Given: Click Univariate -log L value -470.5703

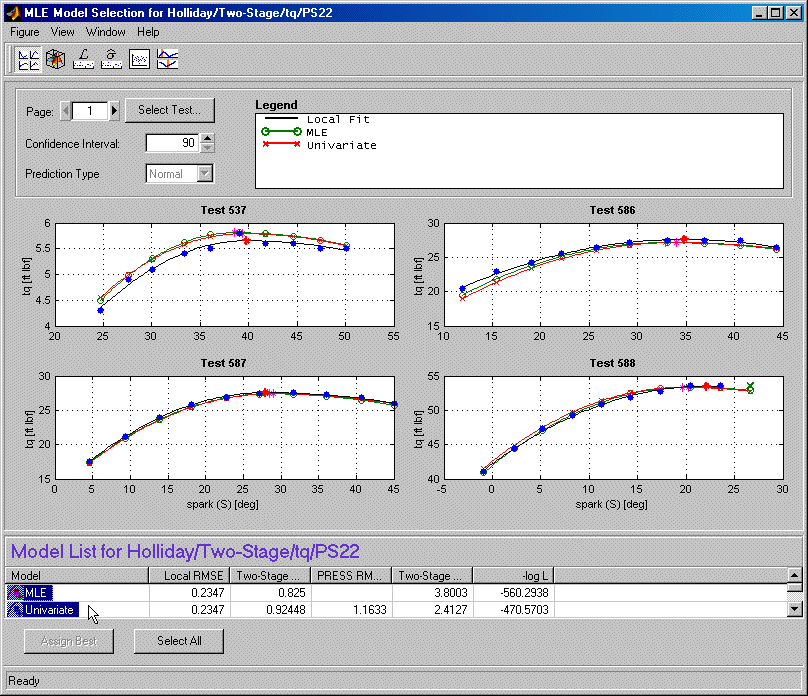Looking at the screenshot, I should pyautogui.click(x=525, y=610).
